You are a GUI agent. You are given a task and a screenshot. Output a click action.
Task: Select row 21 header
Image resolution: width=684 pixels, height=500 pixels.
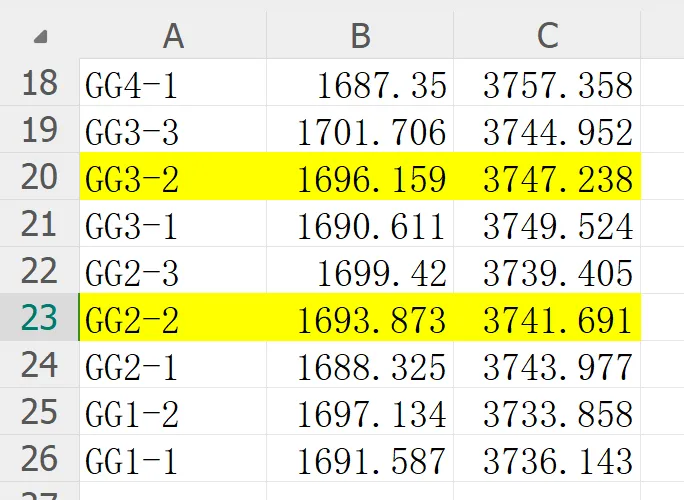39,223
